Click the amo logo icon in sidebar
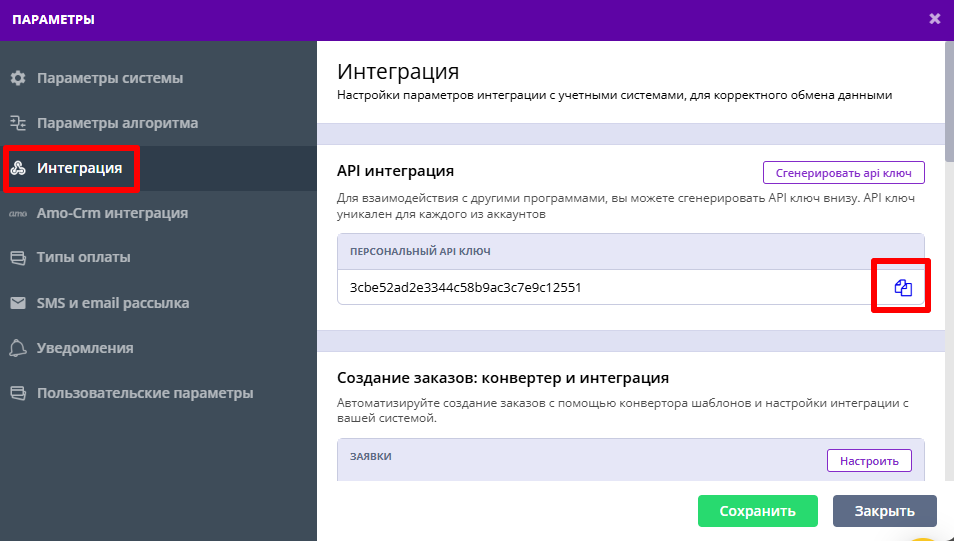This screenshot has height=541, width=954. [x=17, y=213]
